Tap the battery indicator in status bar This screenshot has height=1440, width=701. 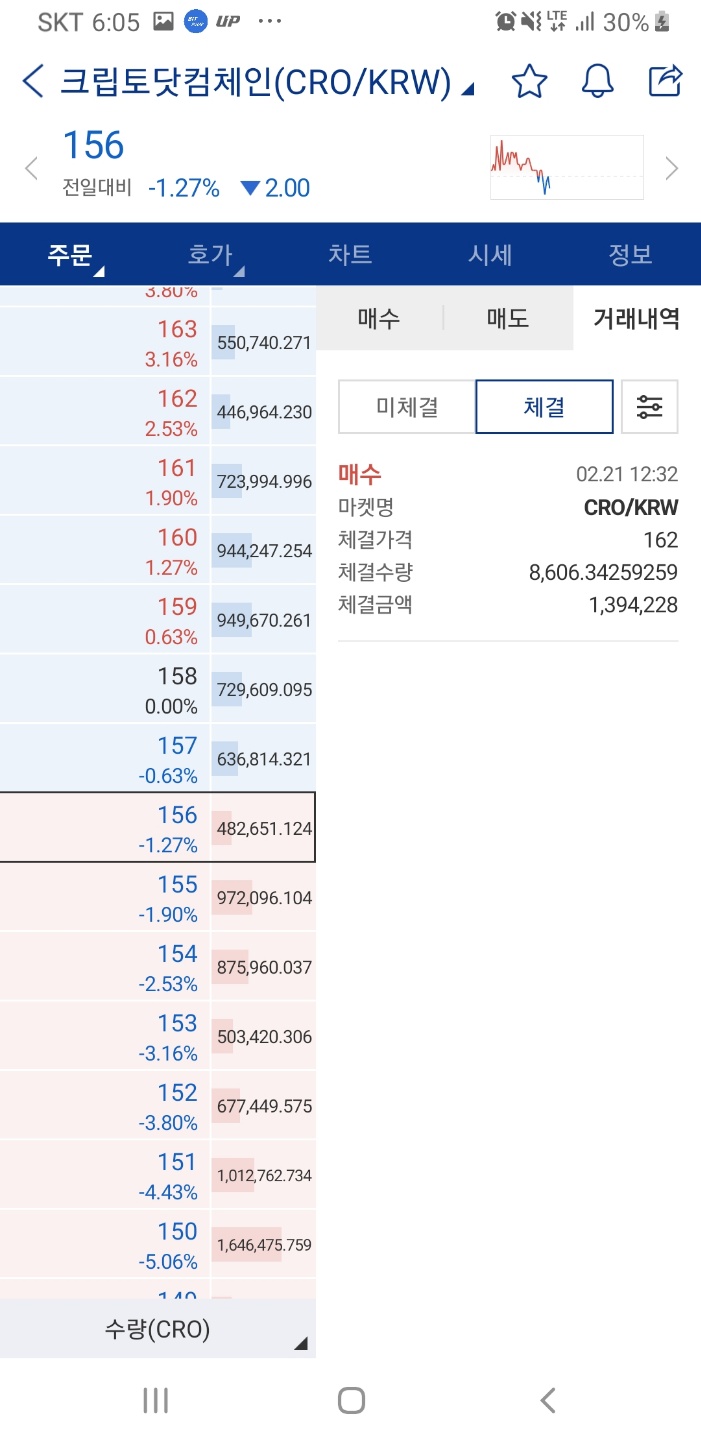click(663, 22)
